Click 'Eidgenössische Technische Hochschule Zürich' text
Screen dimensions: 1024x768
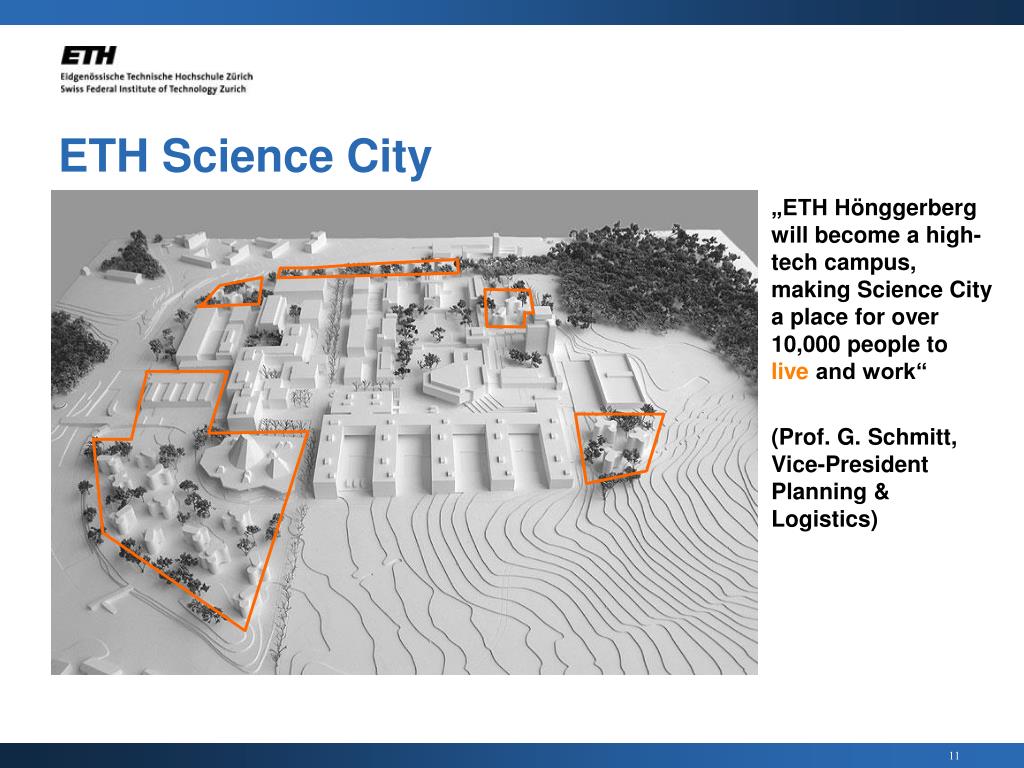point(157,76)
